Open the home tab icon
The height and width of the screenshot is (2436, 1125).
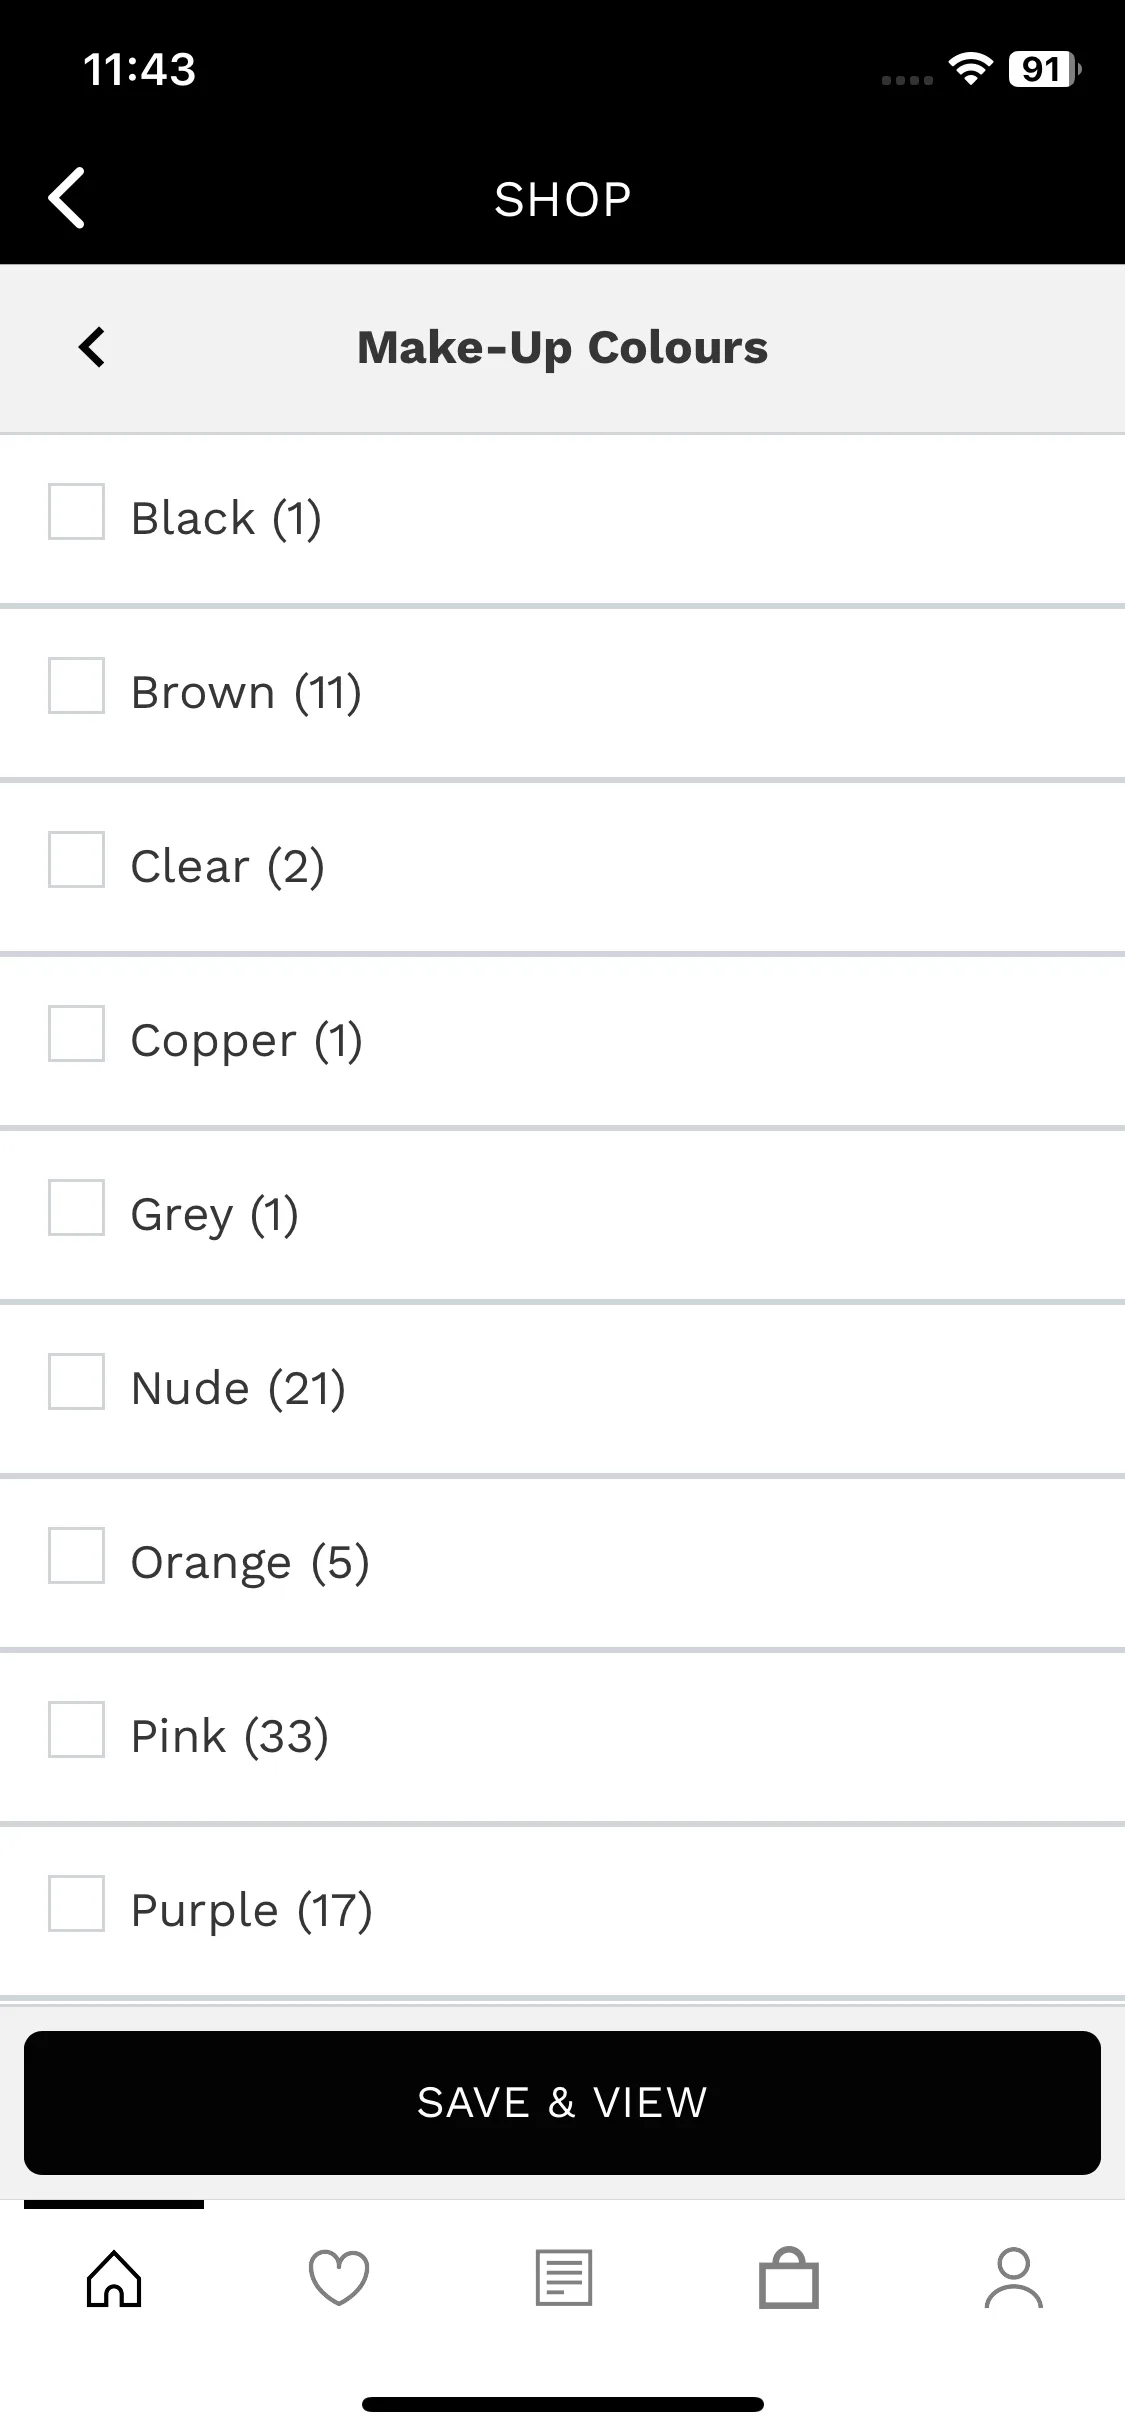(114, 2278)
